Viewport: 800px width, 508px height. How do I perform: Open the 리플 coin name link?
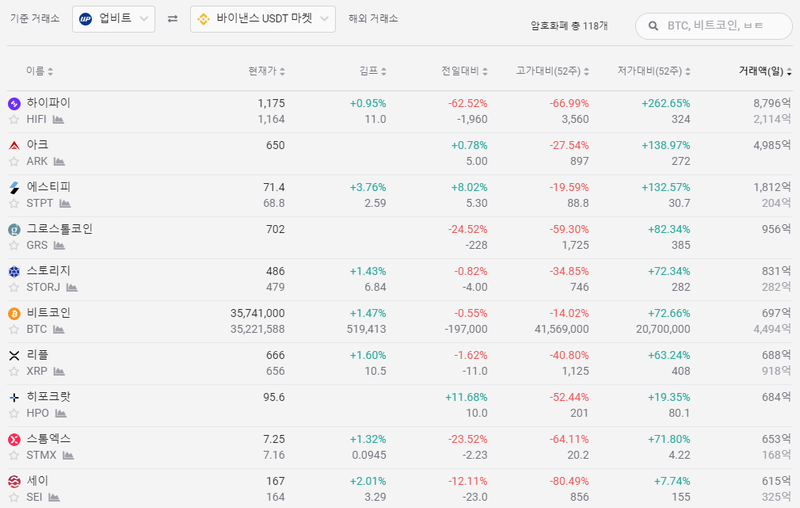(37, 355)
